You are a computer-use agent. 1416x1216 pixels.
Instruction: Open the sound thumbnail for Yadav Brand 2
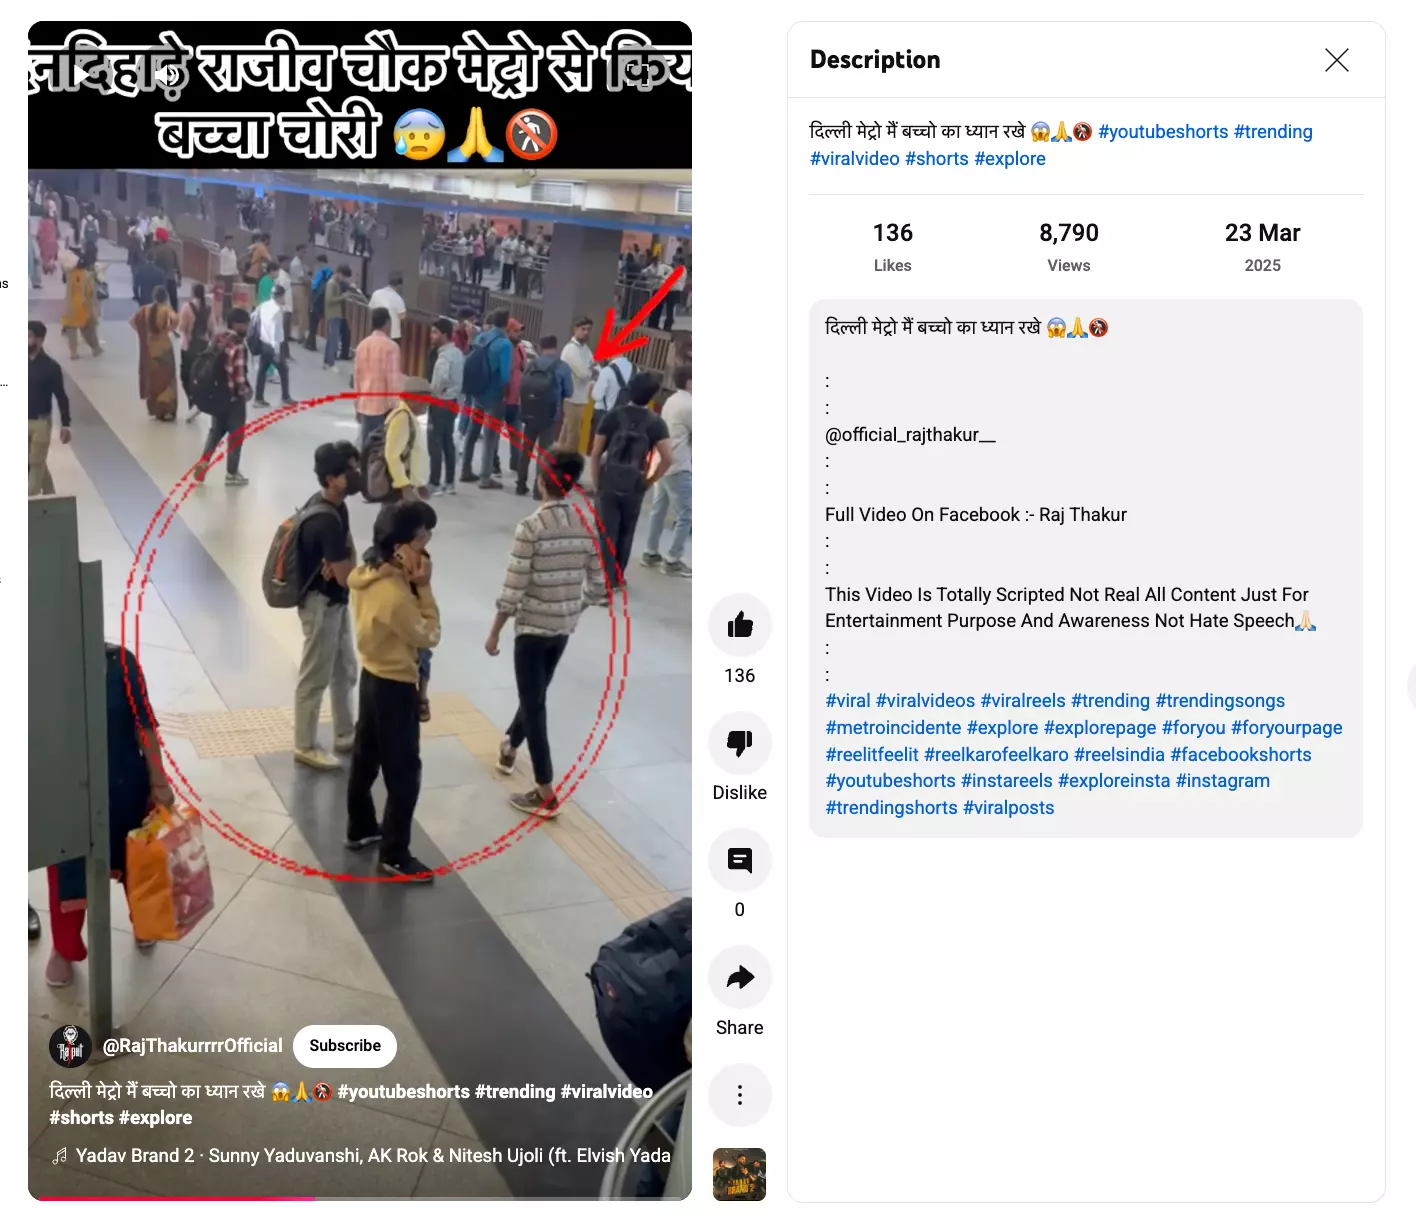tap(739, 1174)
